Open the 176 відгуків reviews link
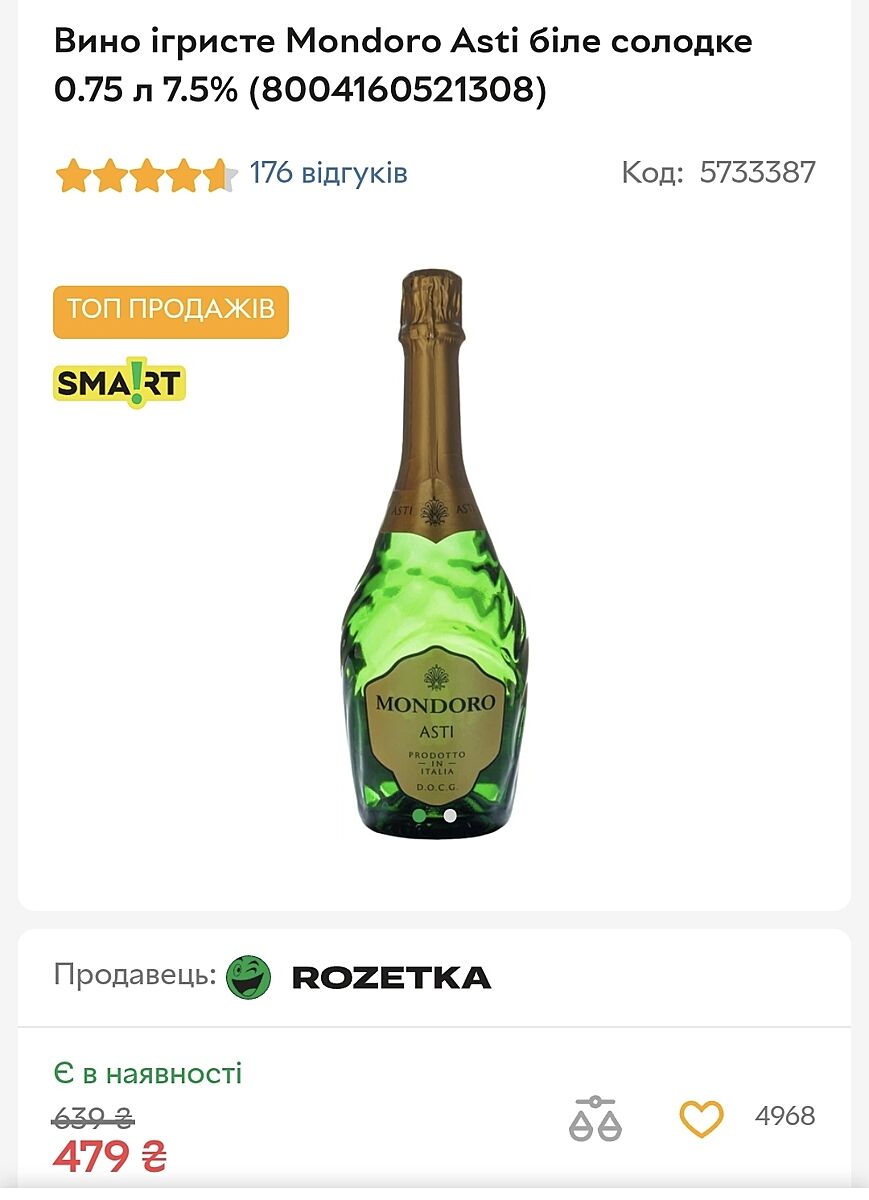869x1200 pixels. tap(329, 173)
